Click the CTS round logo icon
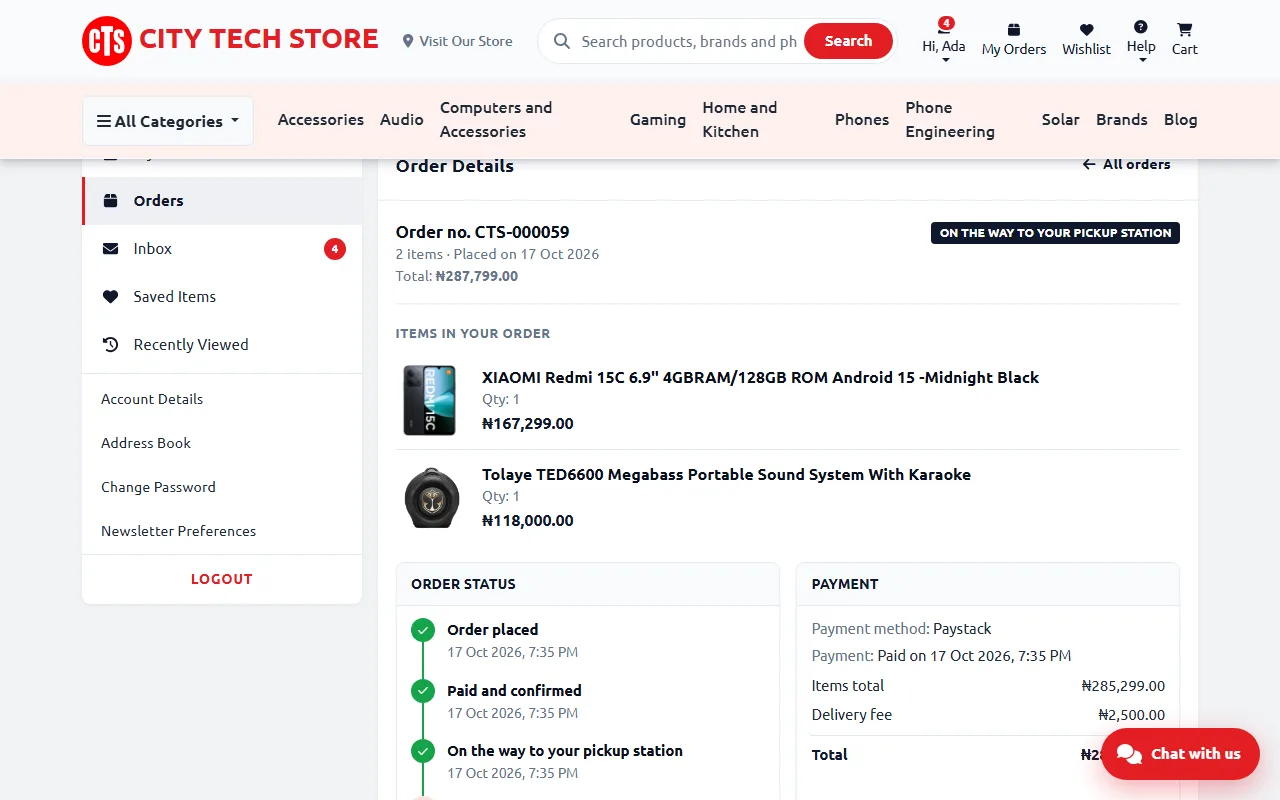 (107, 41)
